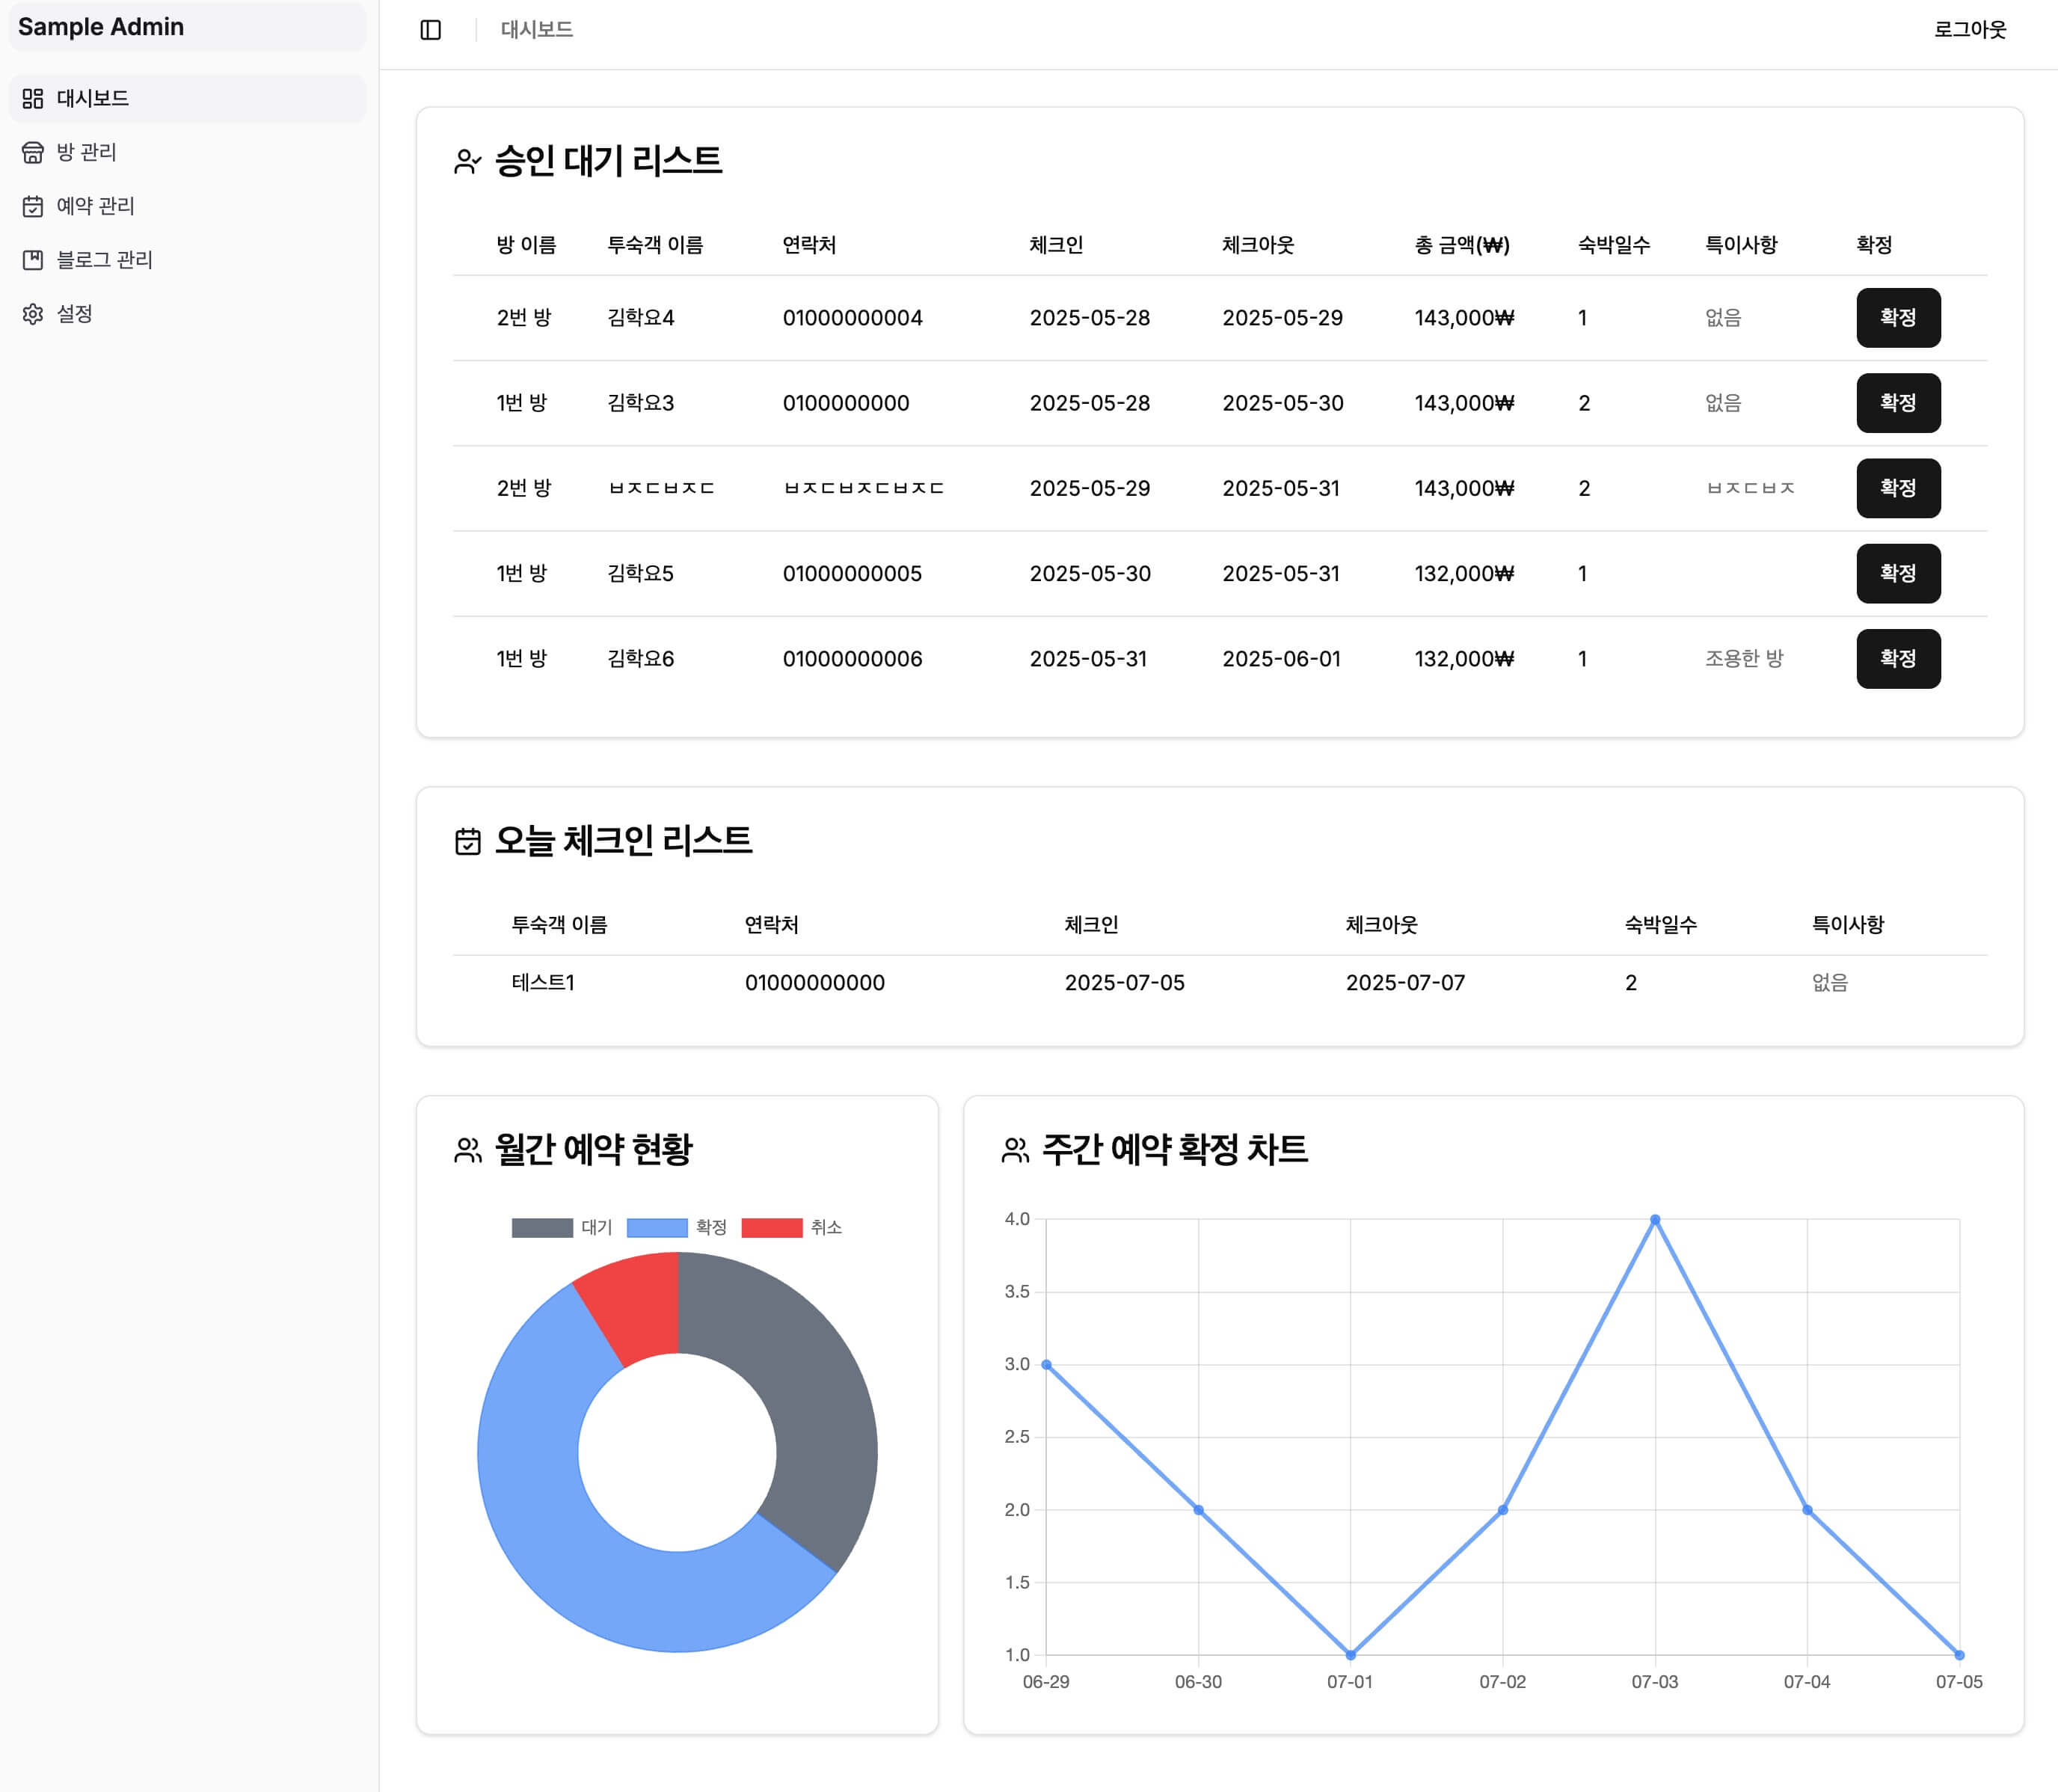Confirm the reservation for 김학요5
The width and height of the screenshot is (2058, 1792).
coord(1898,574)
